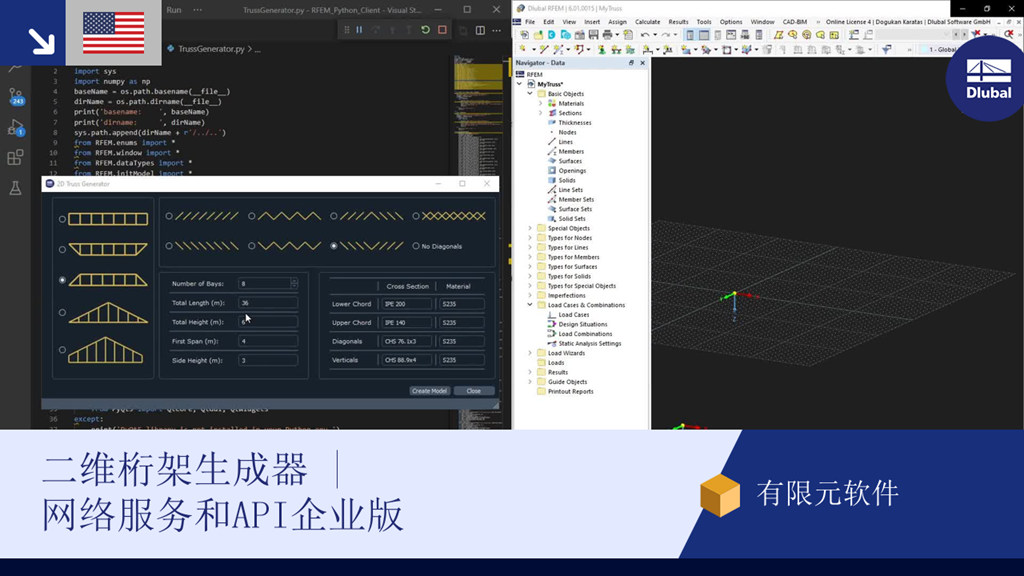Choose the all backslash diagonals pattern
The image size is (1024, 576).
169,246
